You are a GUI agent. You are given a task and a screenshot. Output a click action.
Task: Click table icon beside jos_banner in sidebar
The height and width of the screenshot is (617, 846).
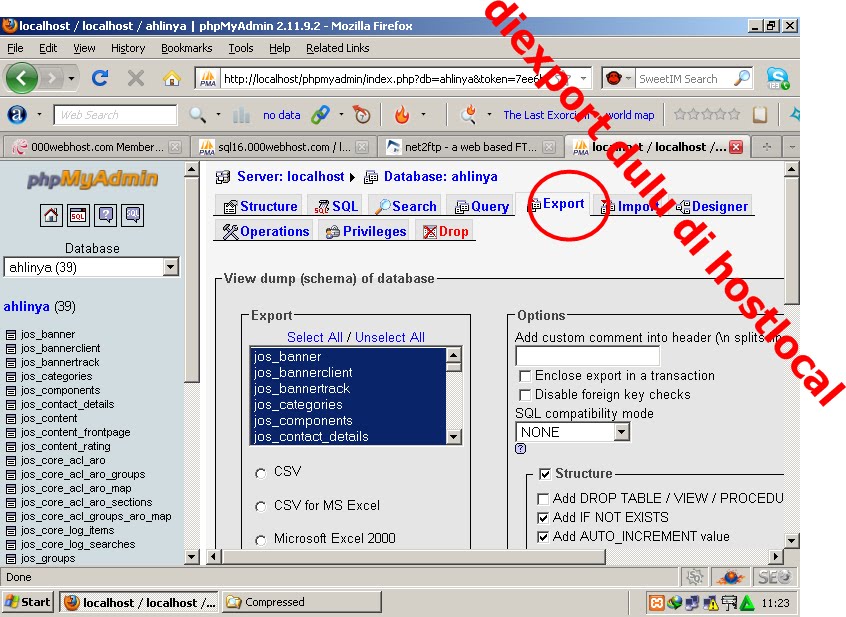(11, 334)
